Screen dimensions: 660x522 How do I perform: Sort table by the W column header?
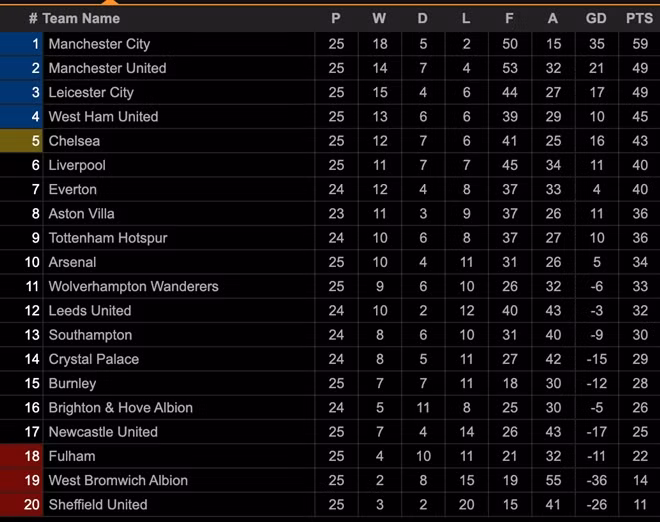click(379, 18)
